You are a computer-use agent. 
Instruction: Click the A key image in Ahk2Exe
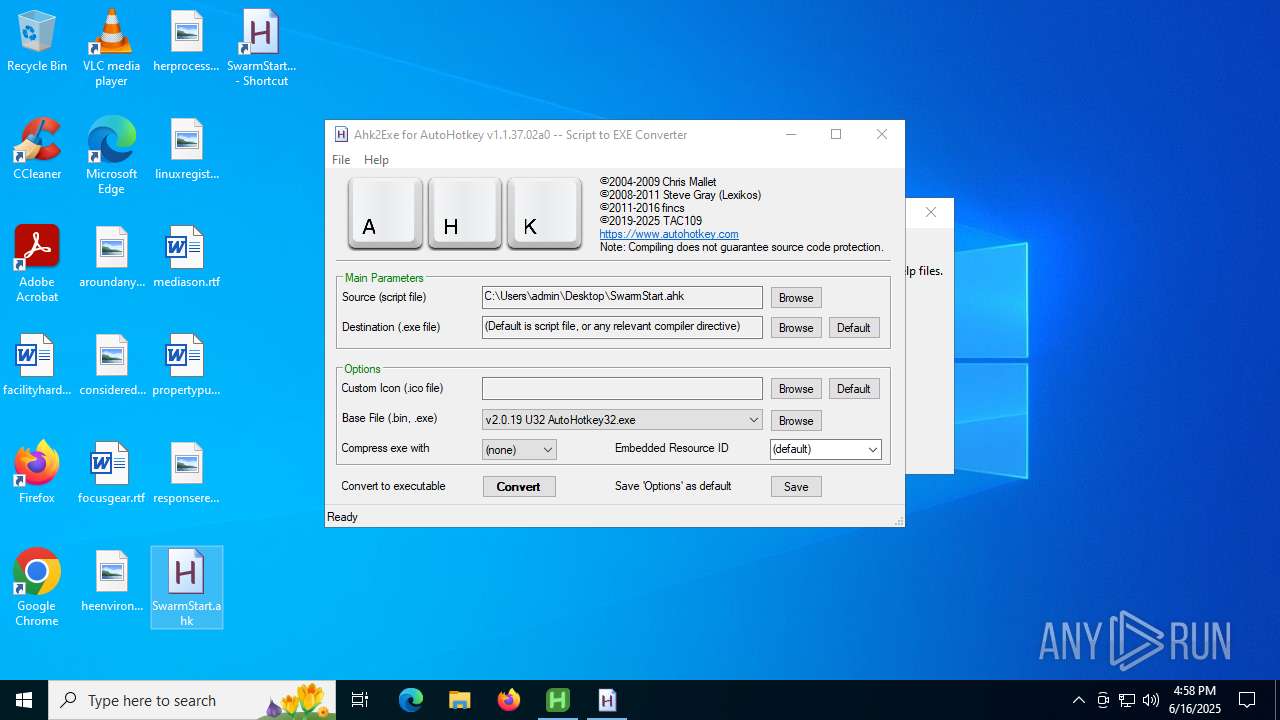[x=385, y=213]
